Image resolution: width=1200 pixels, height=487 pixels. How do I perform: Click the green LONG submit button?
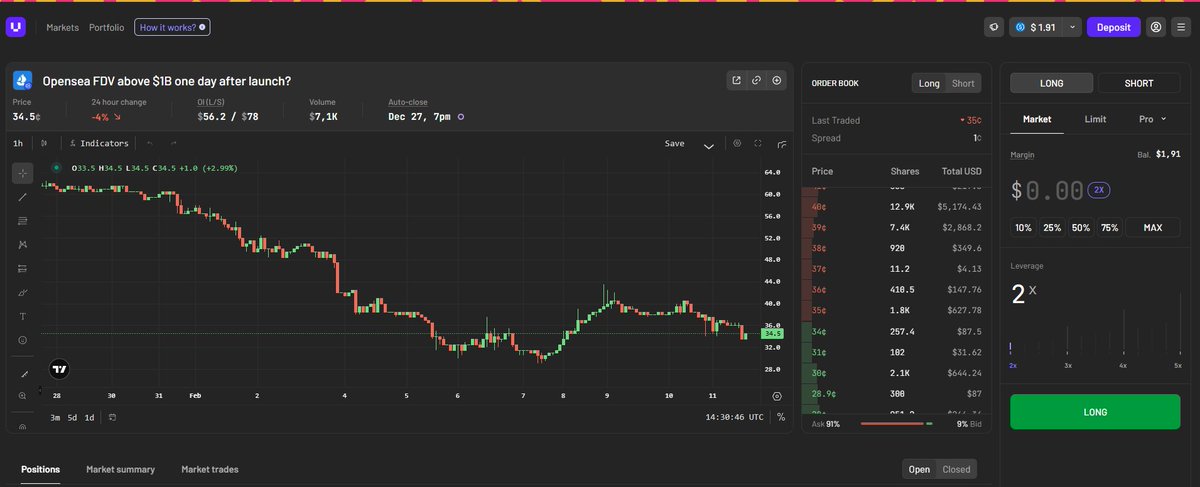click(1095, 412)
